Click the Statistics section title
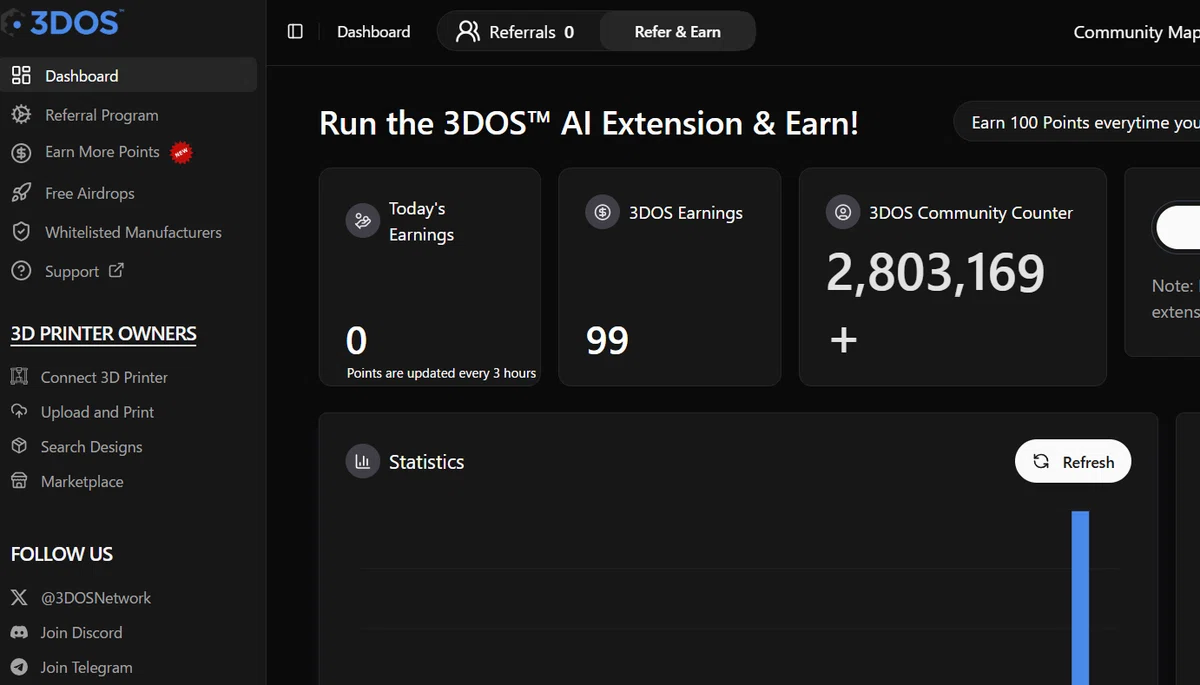The height and width of the screenshot is (685, 1200). coord(427,462)
